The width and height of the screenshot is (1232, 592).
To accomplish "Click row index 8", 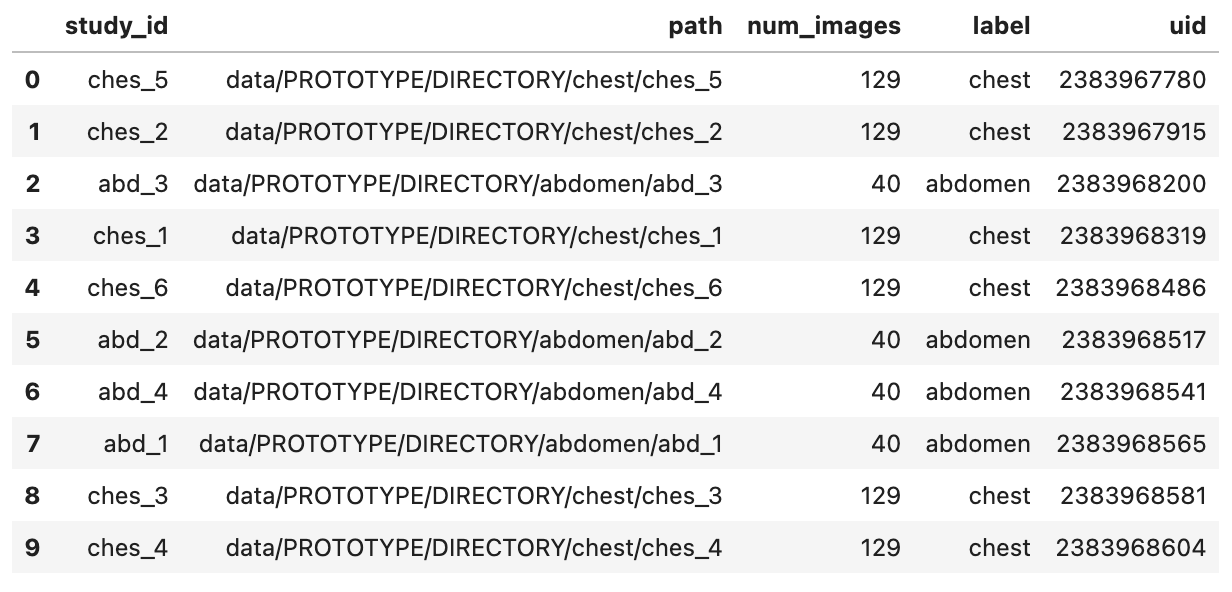I will pyautogui.click(x=32, y=496).
